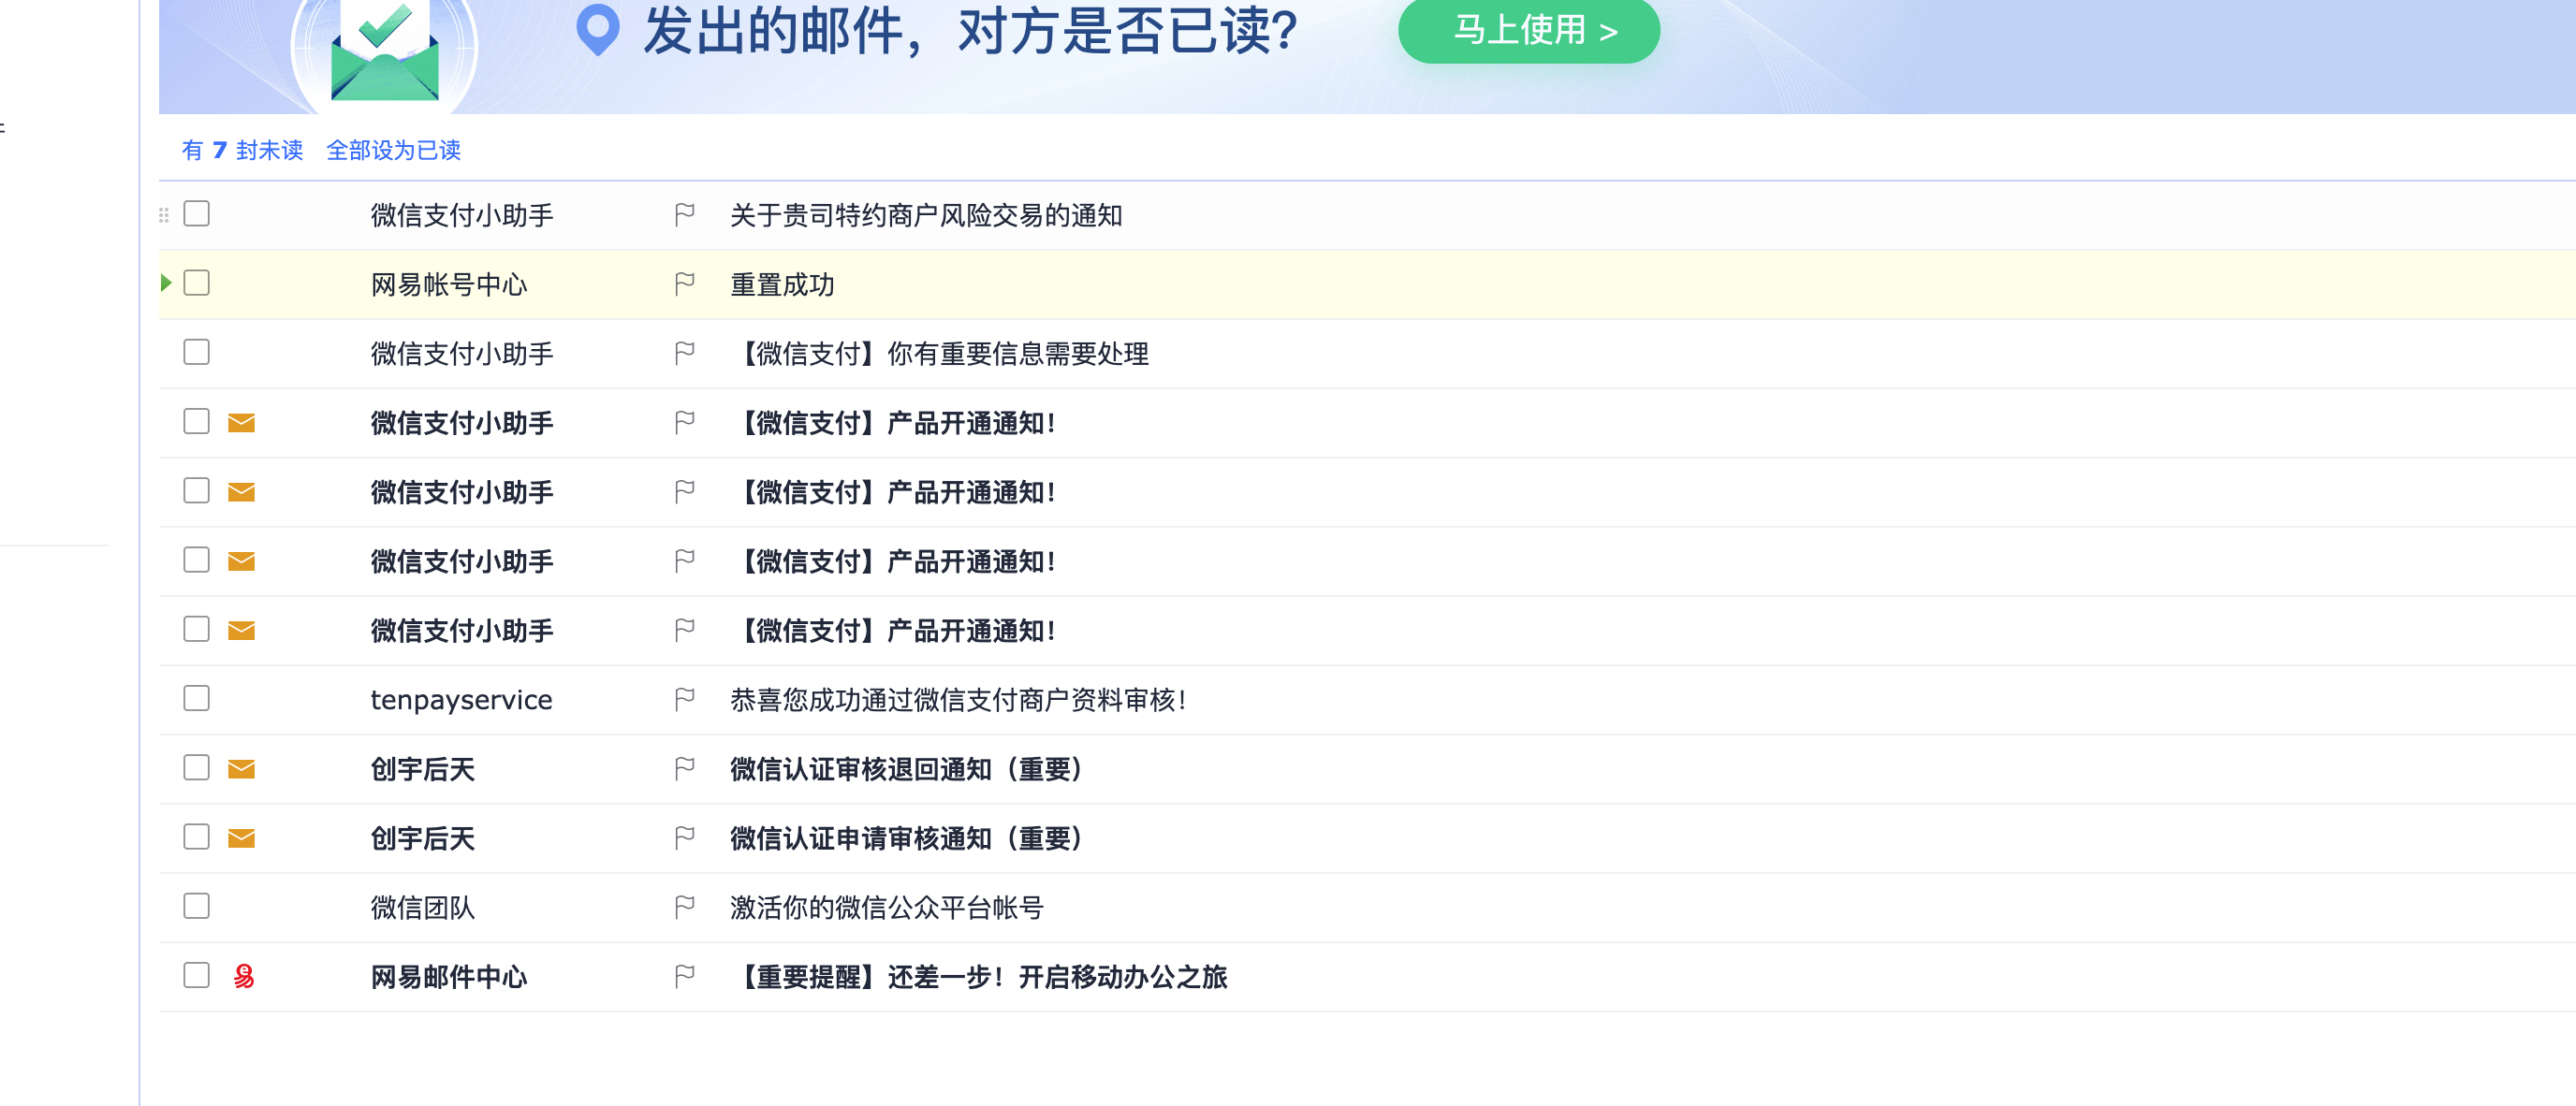Flag the 激活你的微信公众平台帐号 email
2576x1106 pixels.
coord(684,907)
